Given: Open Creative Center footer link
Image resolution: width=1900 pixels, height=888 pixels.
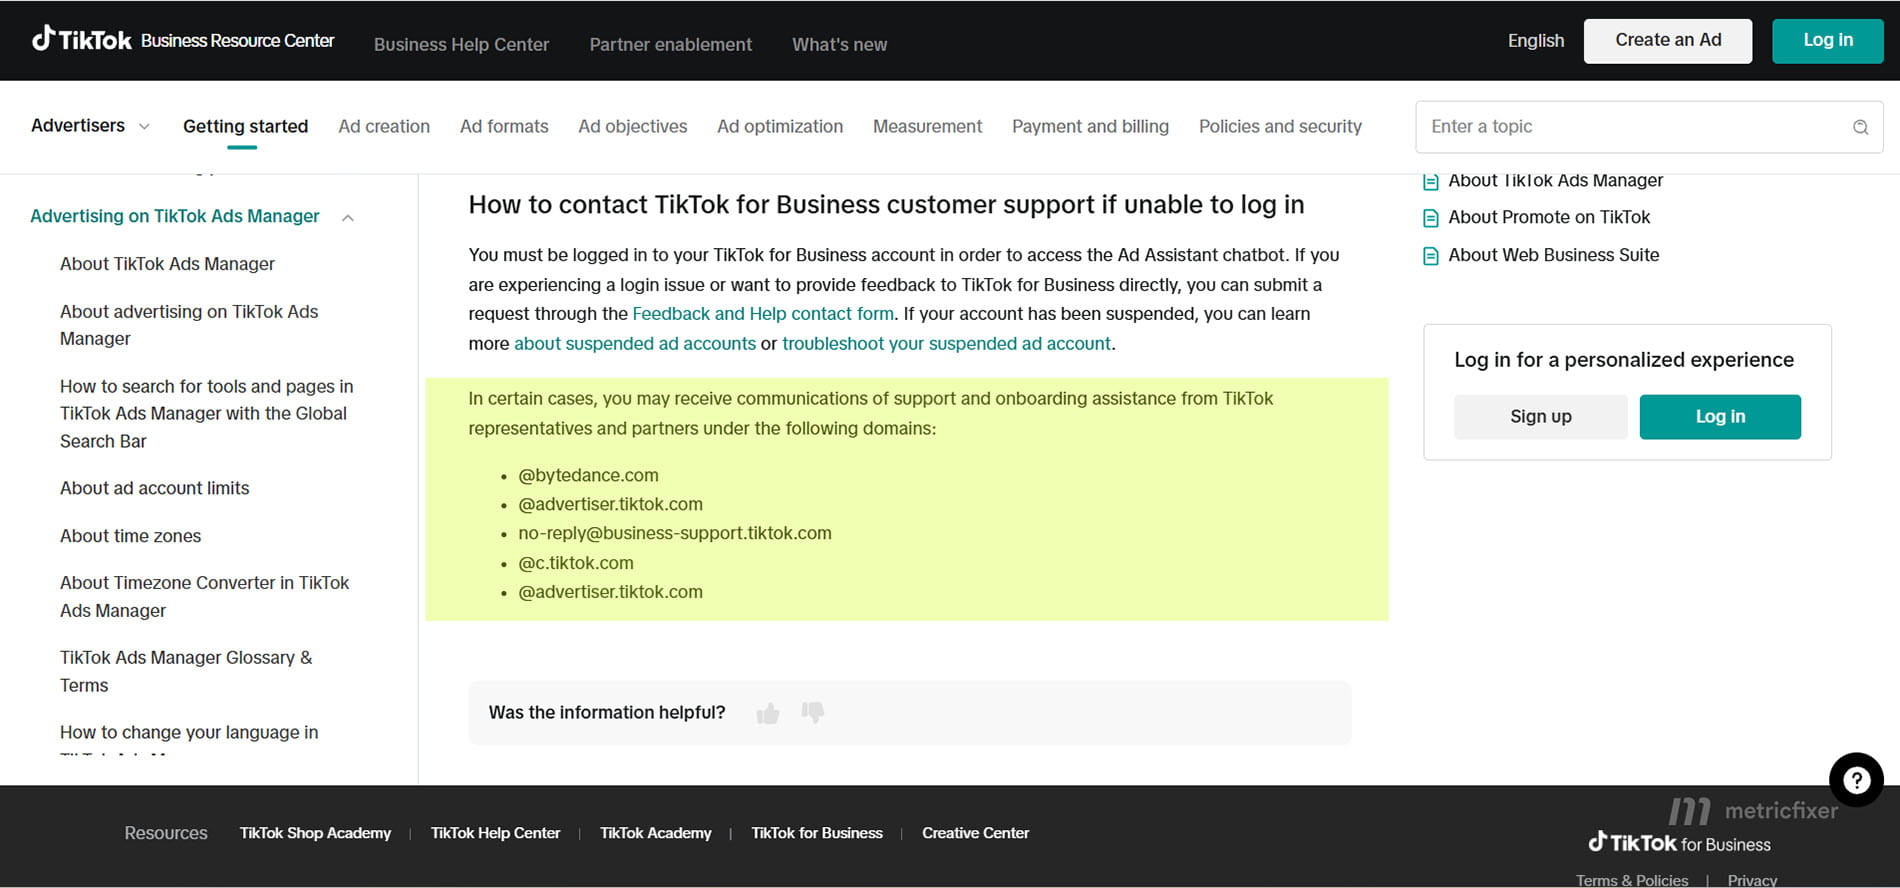Looking at the screenshot, I should coord(975,833).
